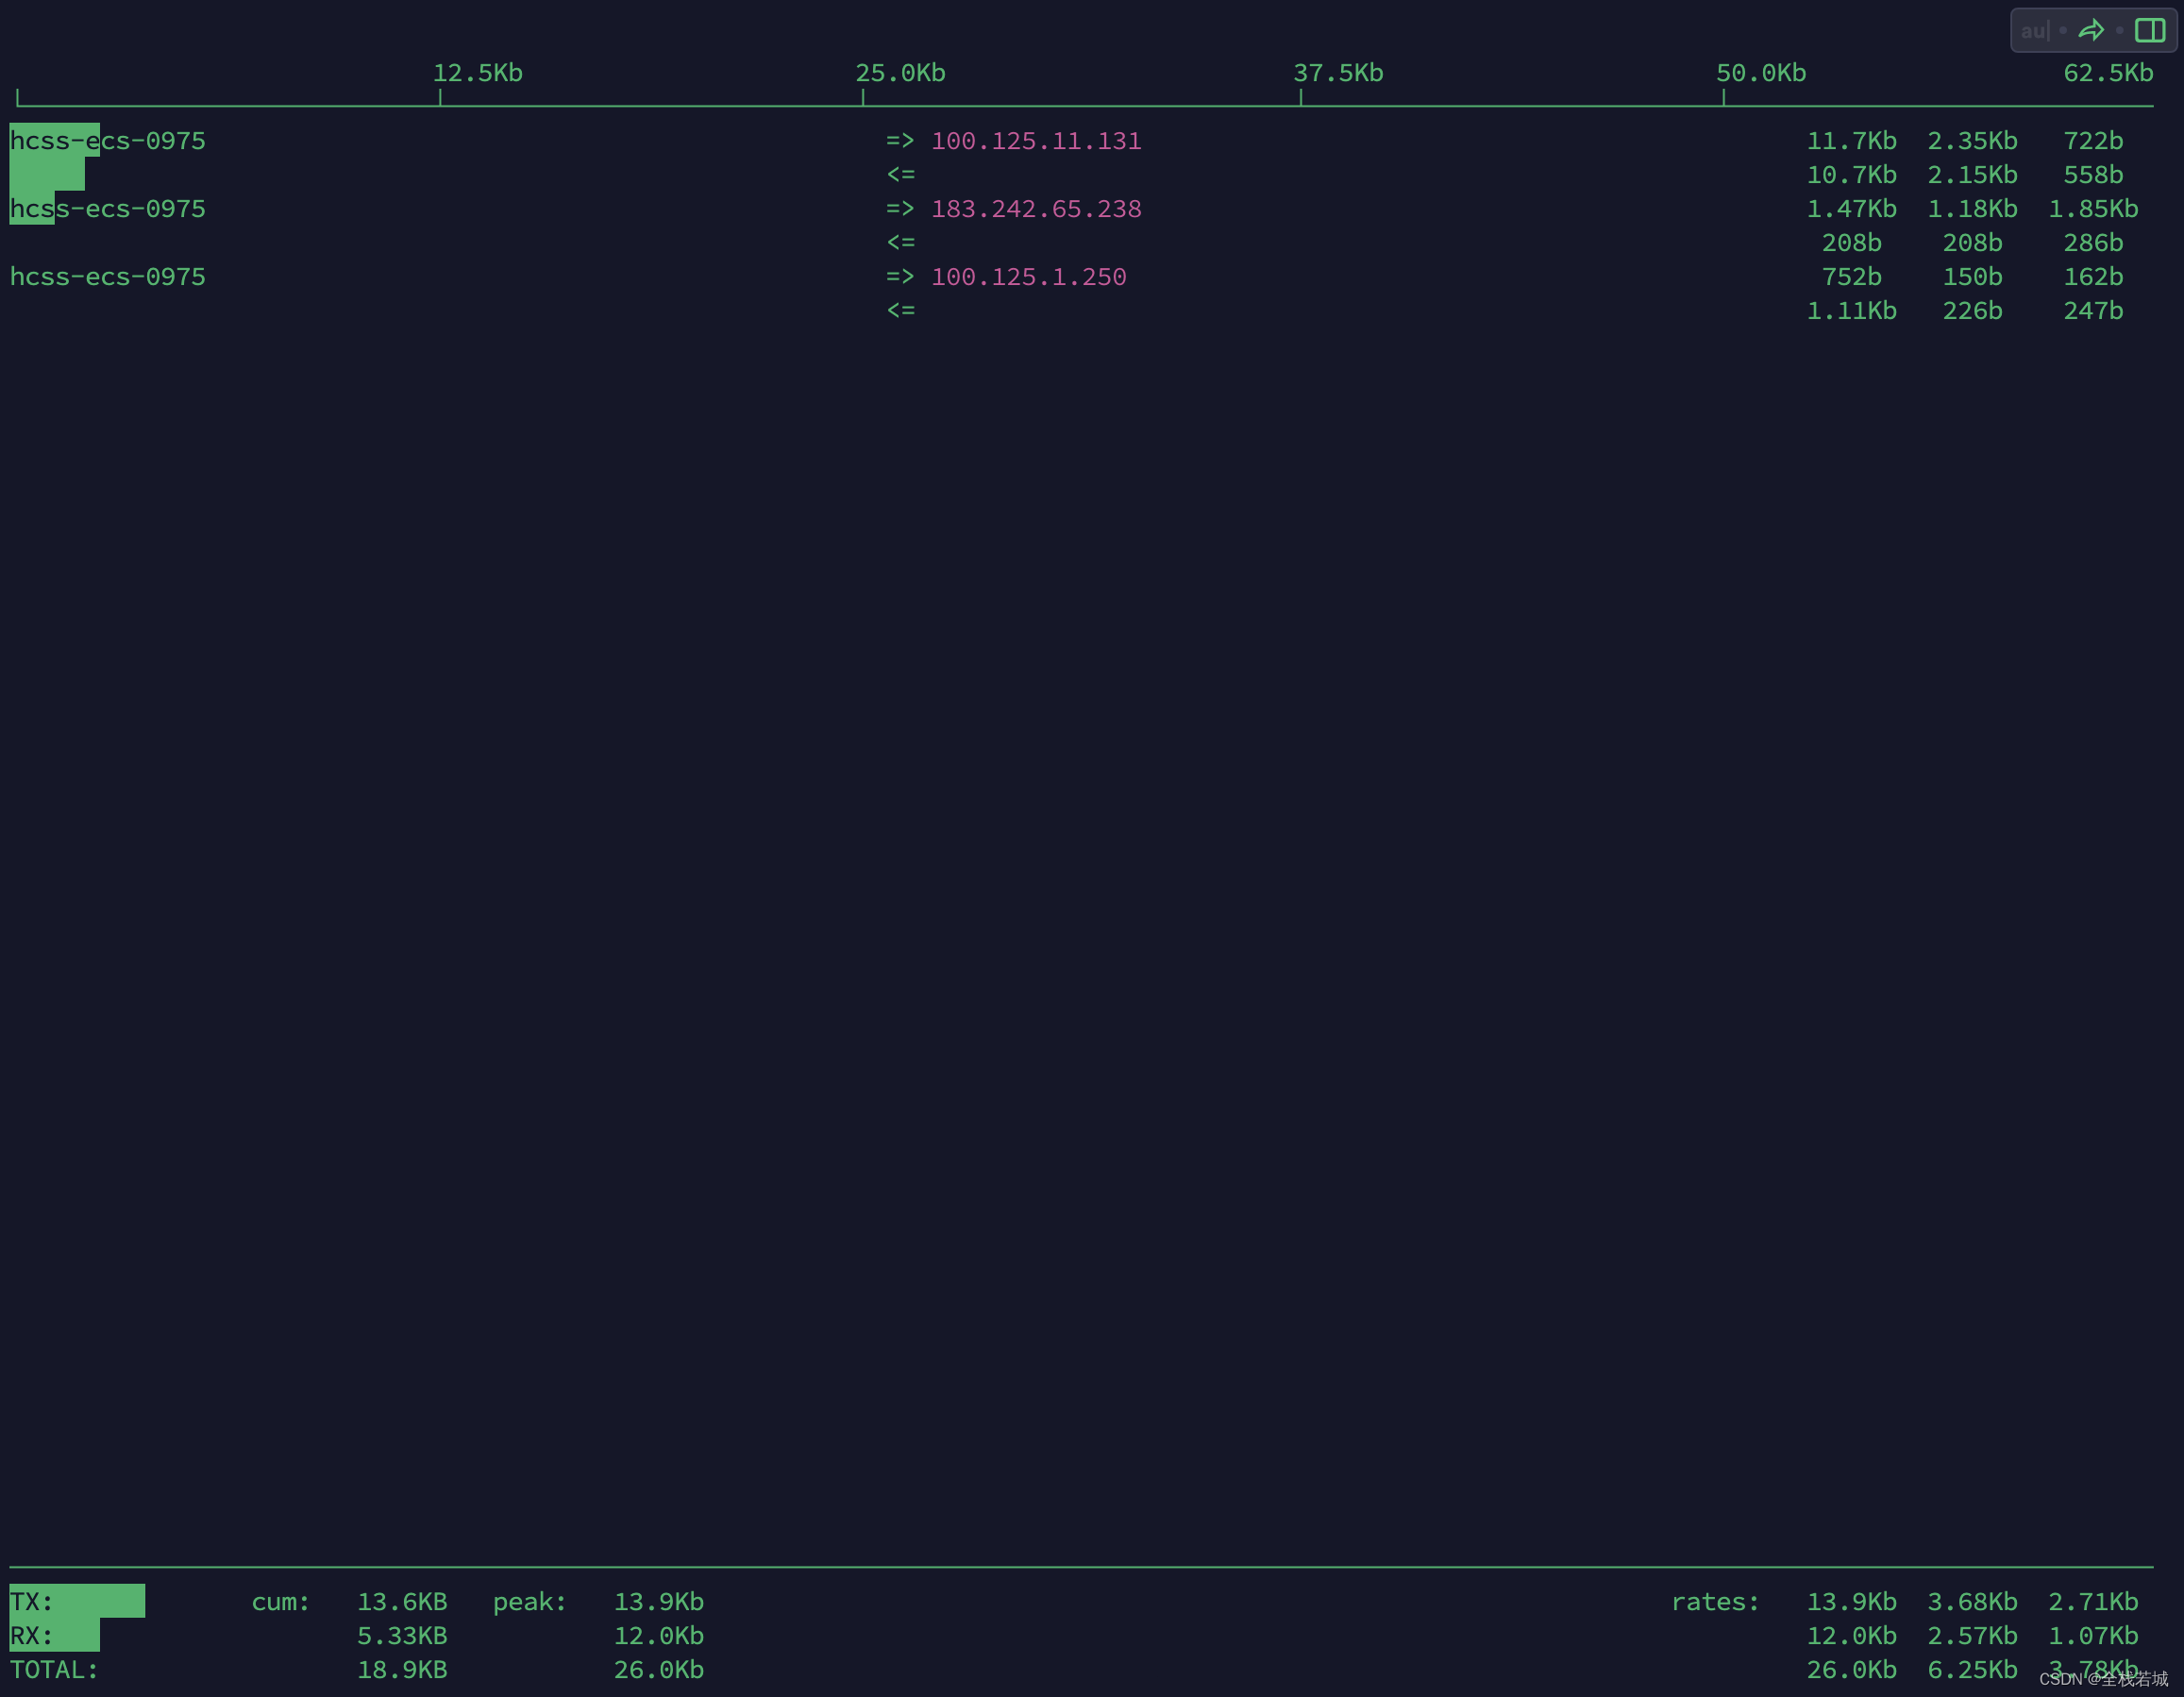Click the 286b rate value
2184x1697 pixels.
coord(2094,243)
